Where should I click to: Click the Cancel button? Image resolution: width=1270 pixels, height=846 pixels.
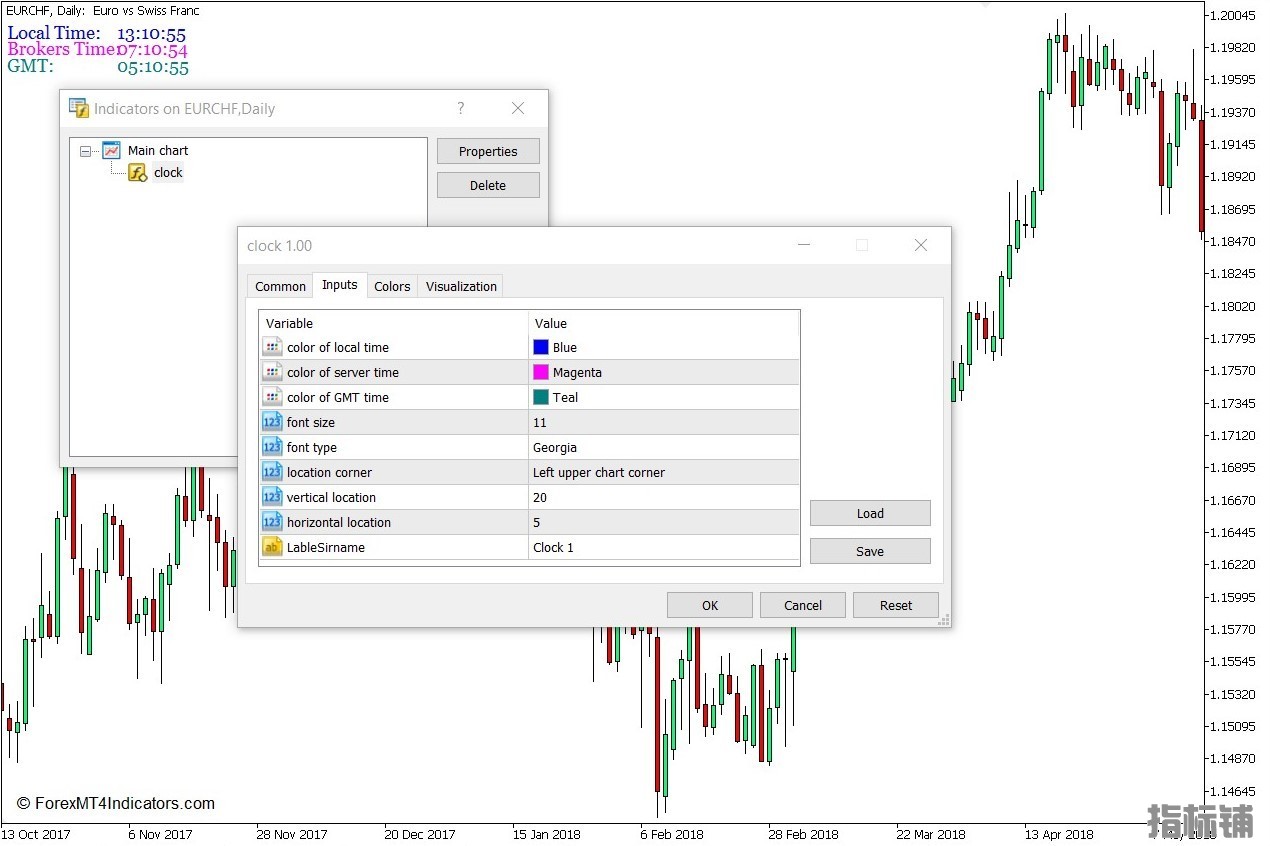[803, 605]
